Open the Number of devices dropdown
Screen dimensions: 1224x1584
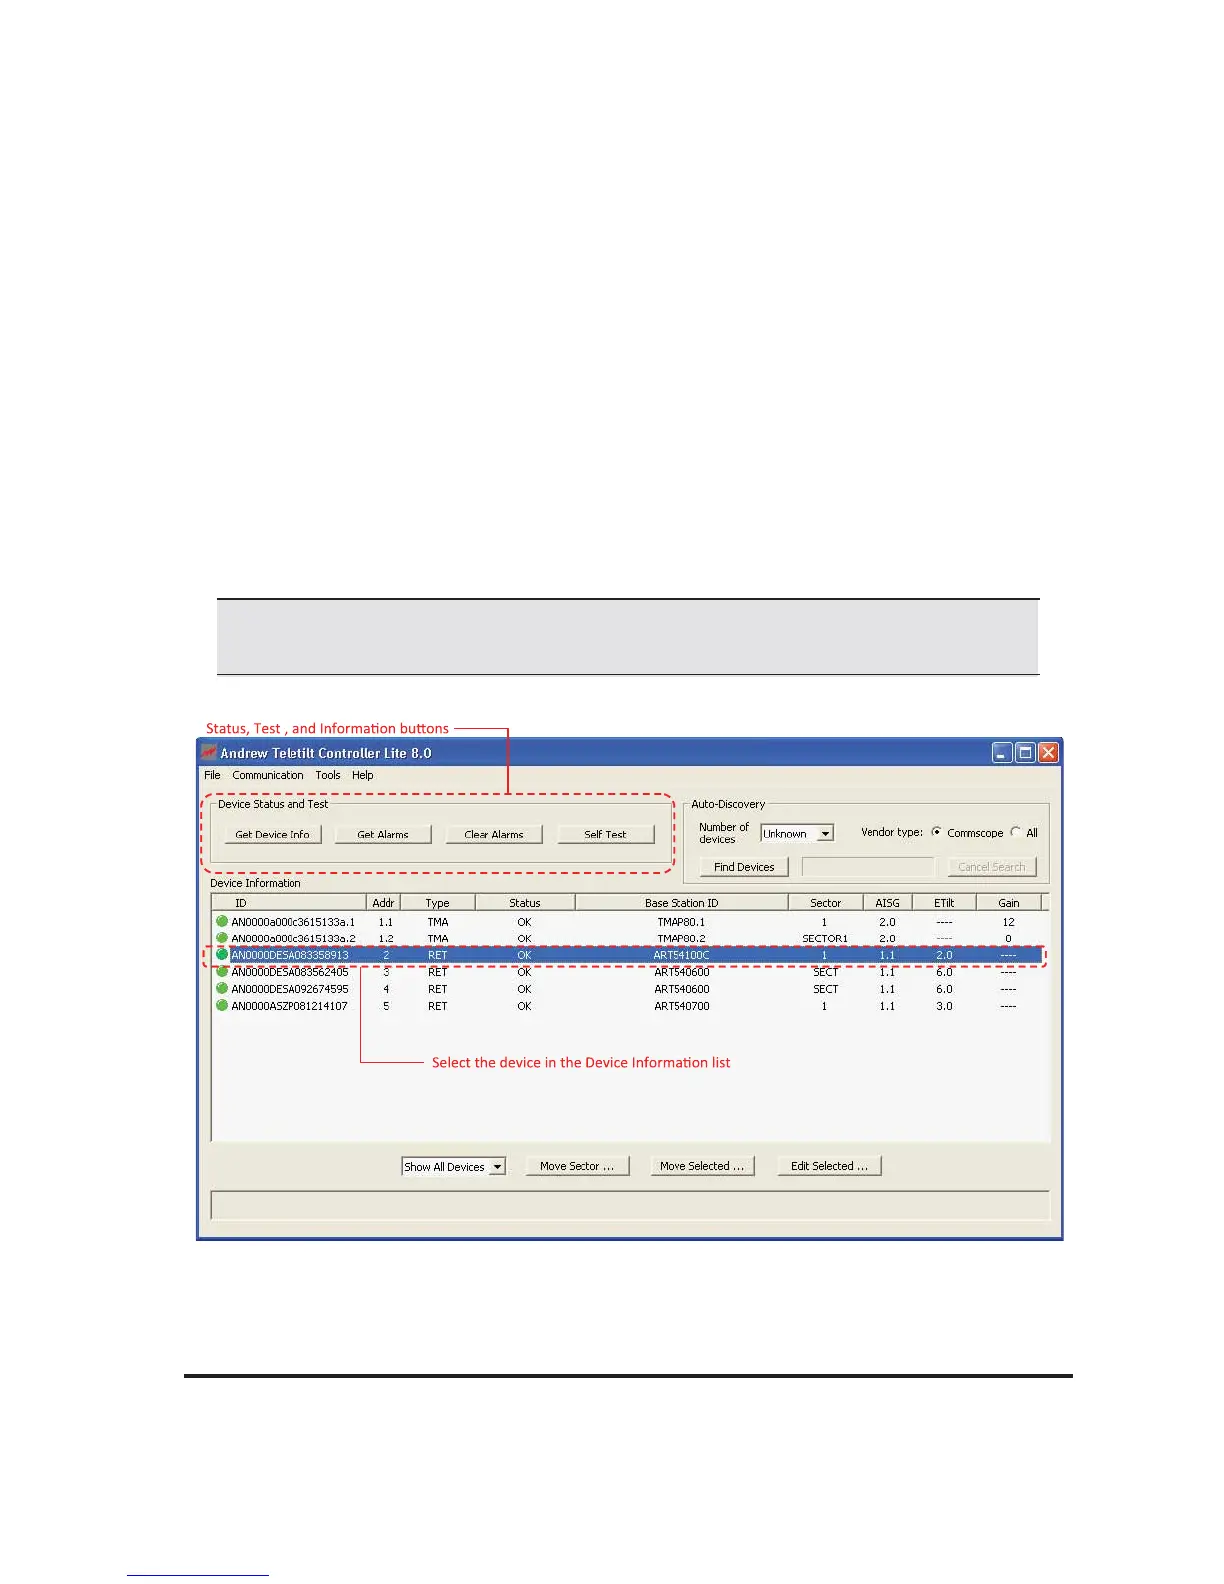click(797, 833)
